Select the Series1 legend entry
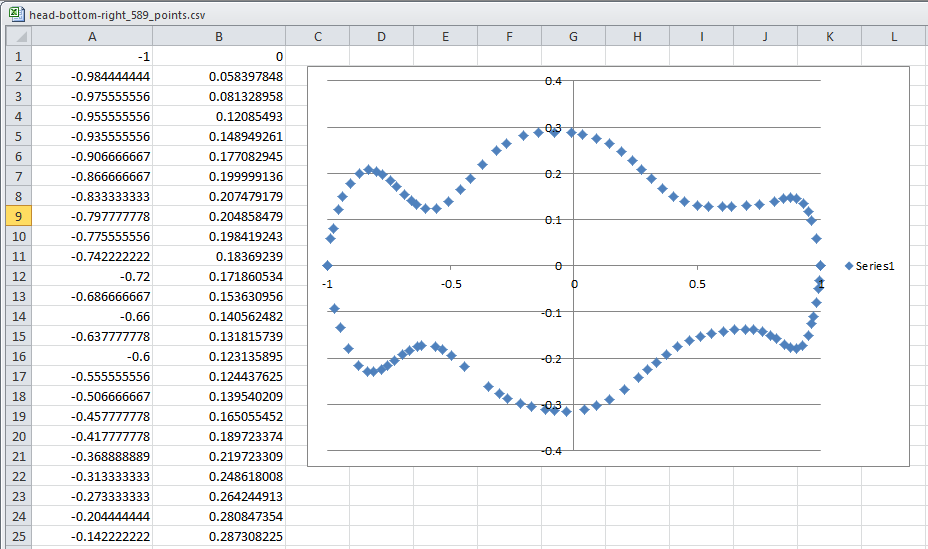The height and width of the screenshot is (549, 928). pos(869,266)
